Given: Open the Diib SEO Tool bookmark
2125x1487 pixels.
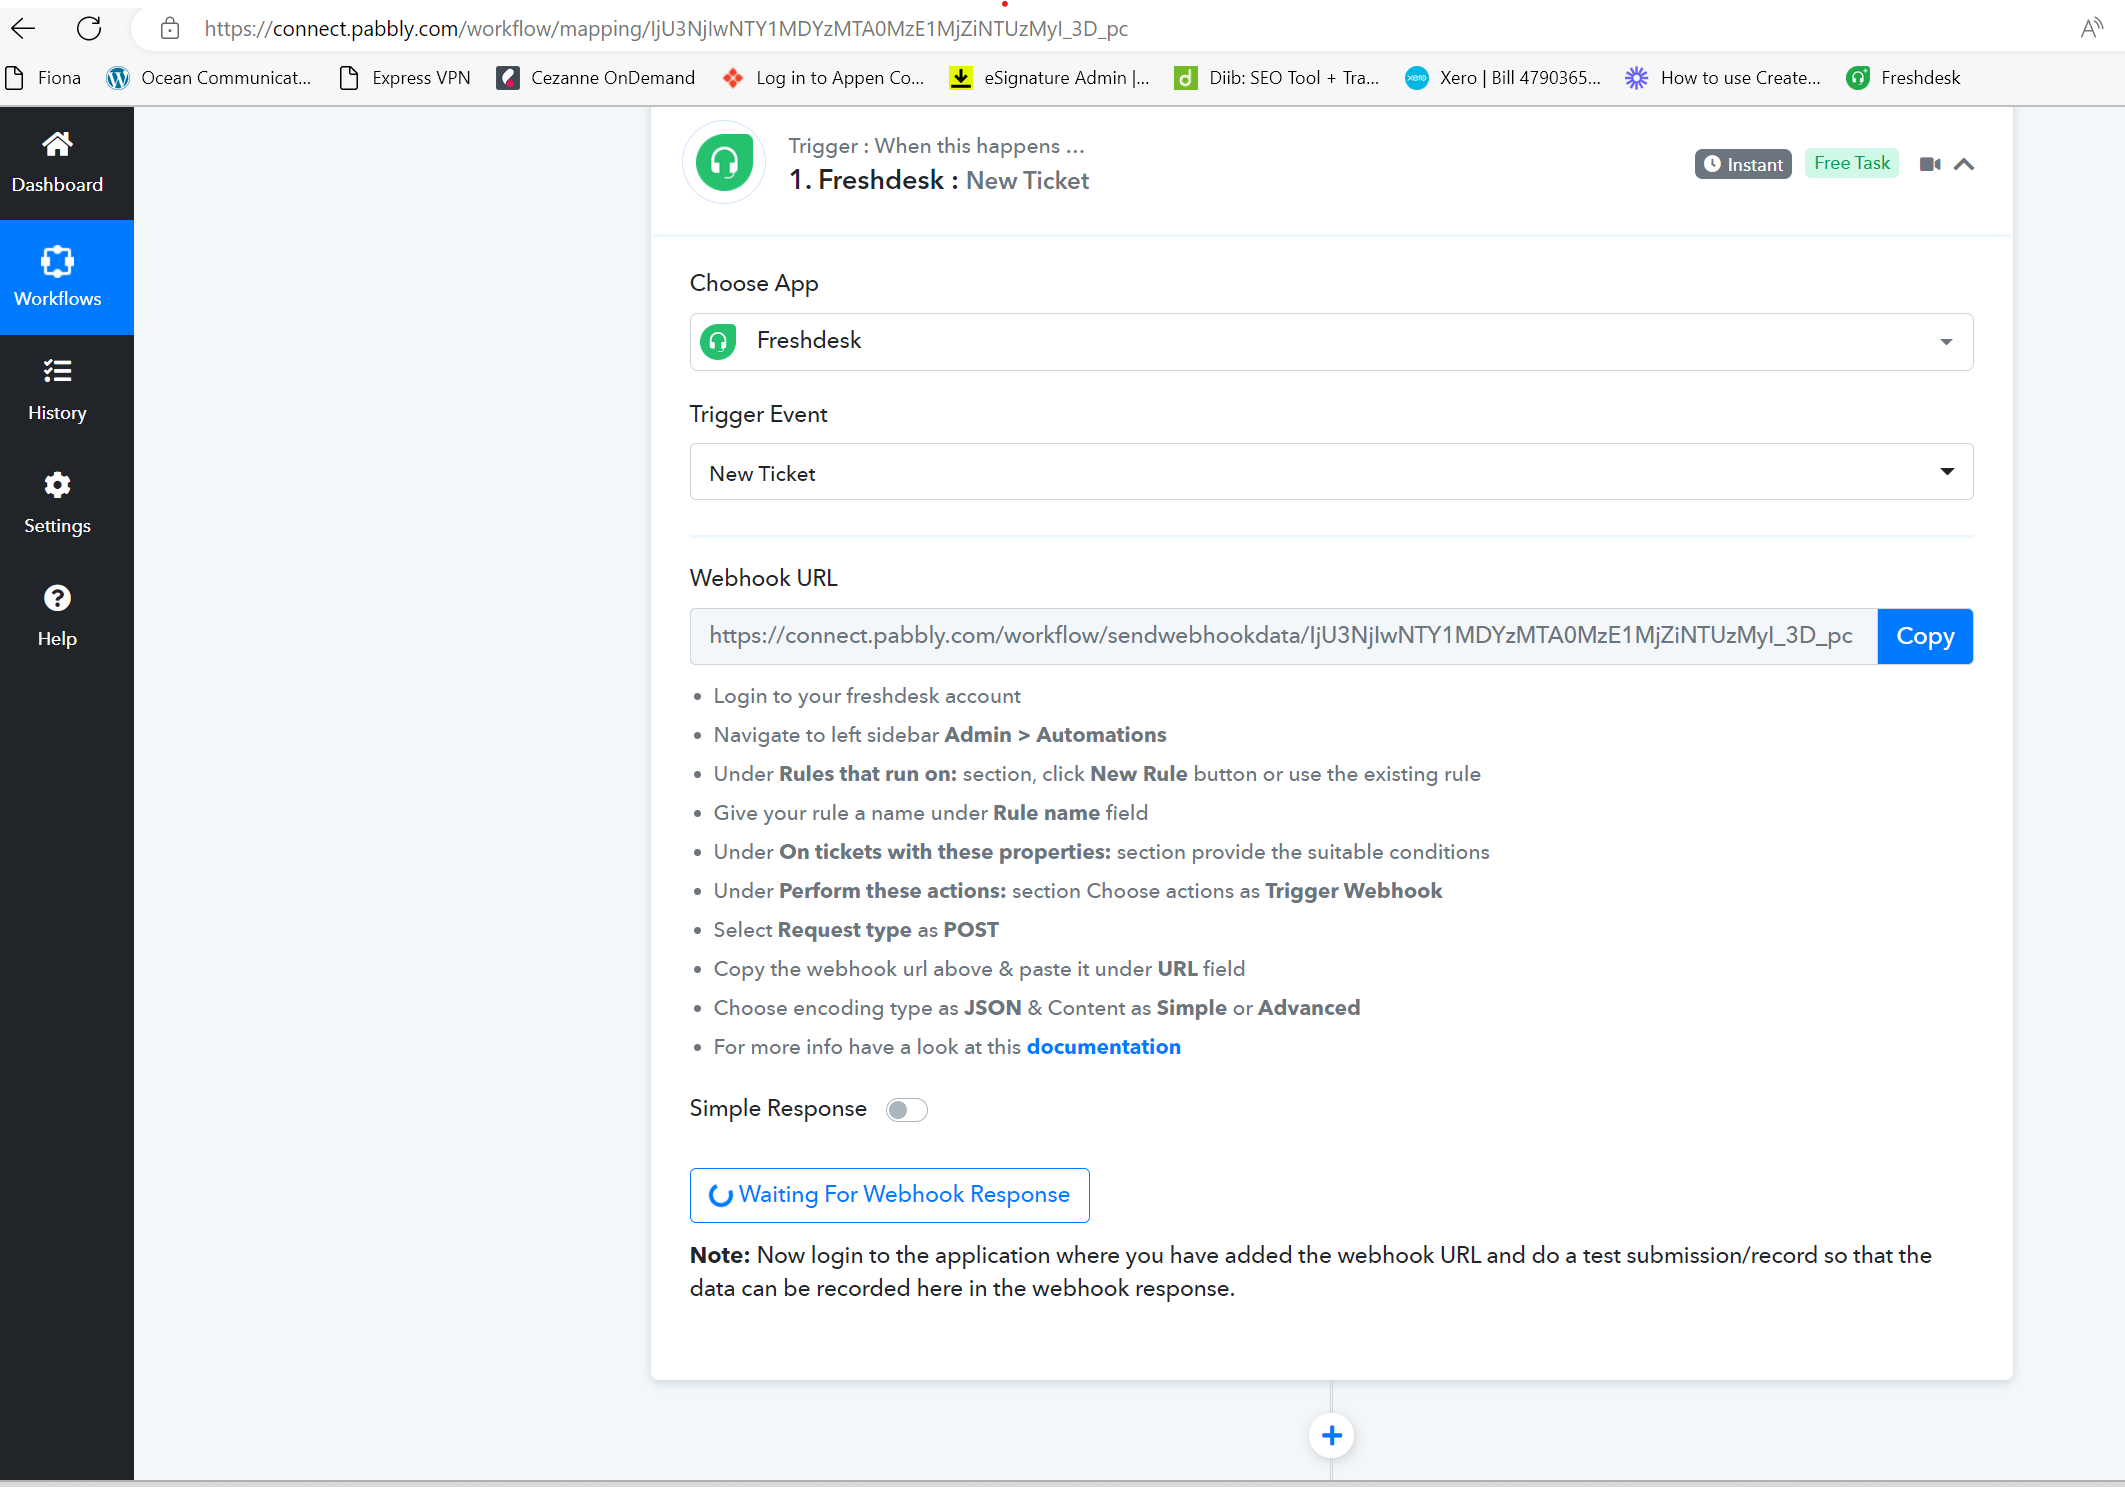Looking at the screenshot, I should click(x=1277, y=78).
